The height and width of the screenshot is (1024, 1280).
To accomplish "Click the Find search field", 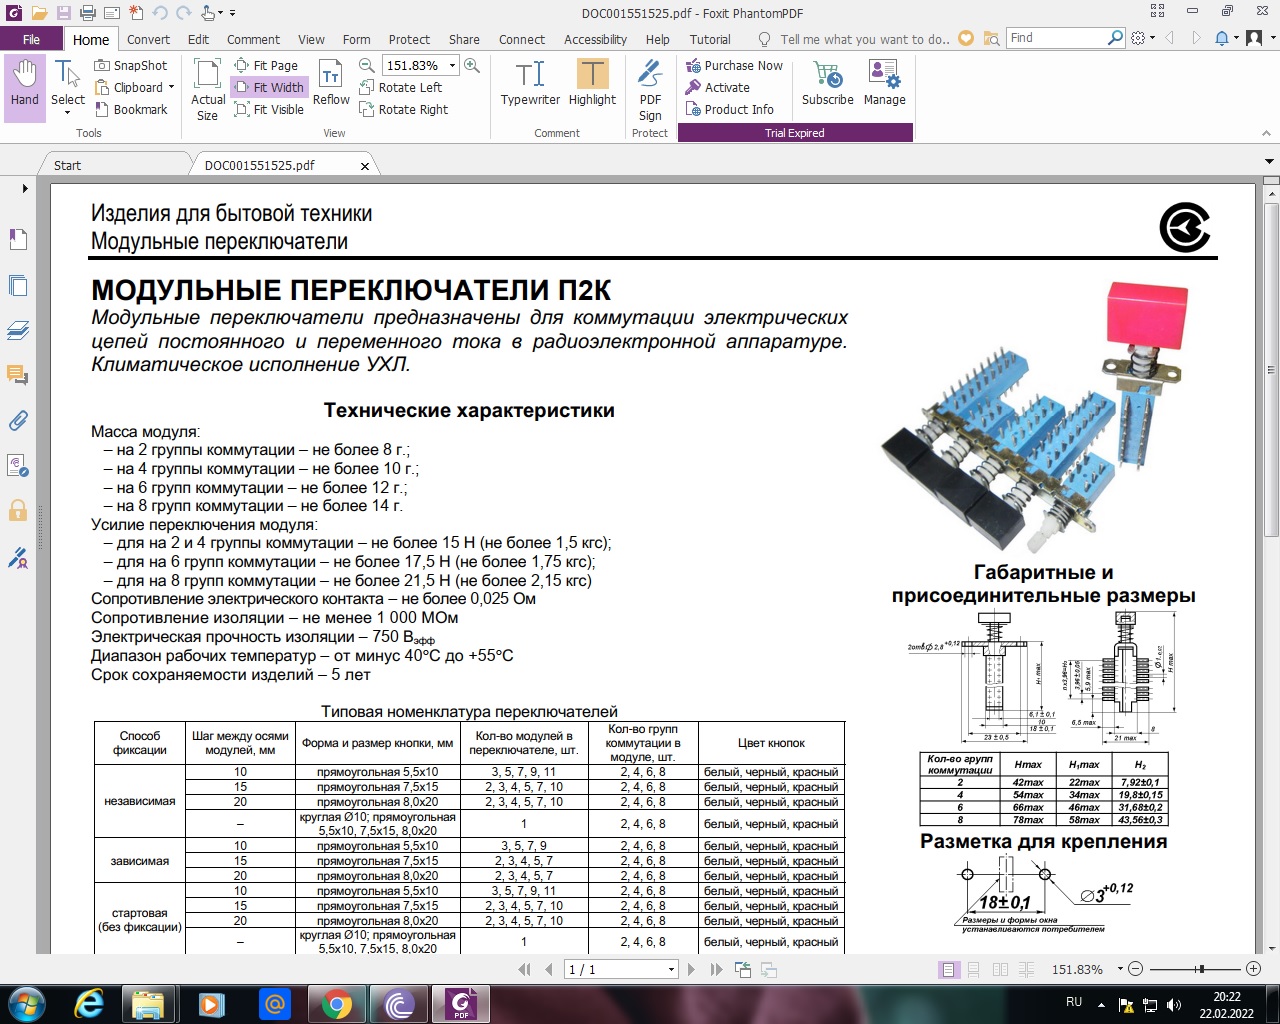I will pos(1056,38).
